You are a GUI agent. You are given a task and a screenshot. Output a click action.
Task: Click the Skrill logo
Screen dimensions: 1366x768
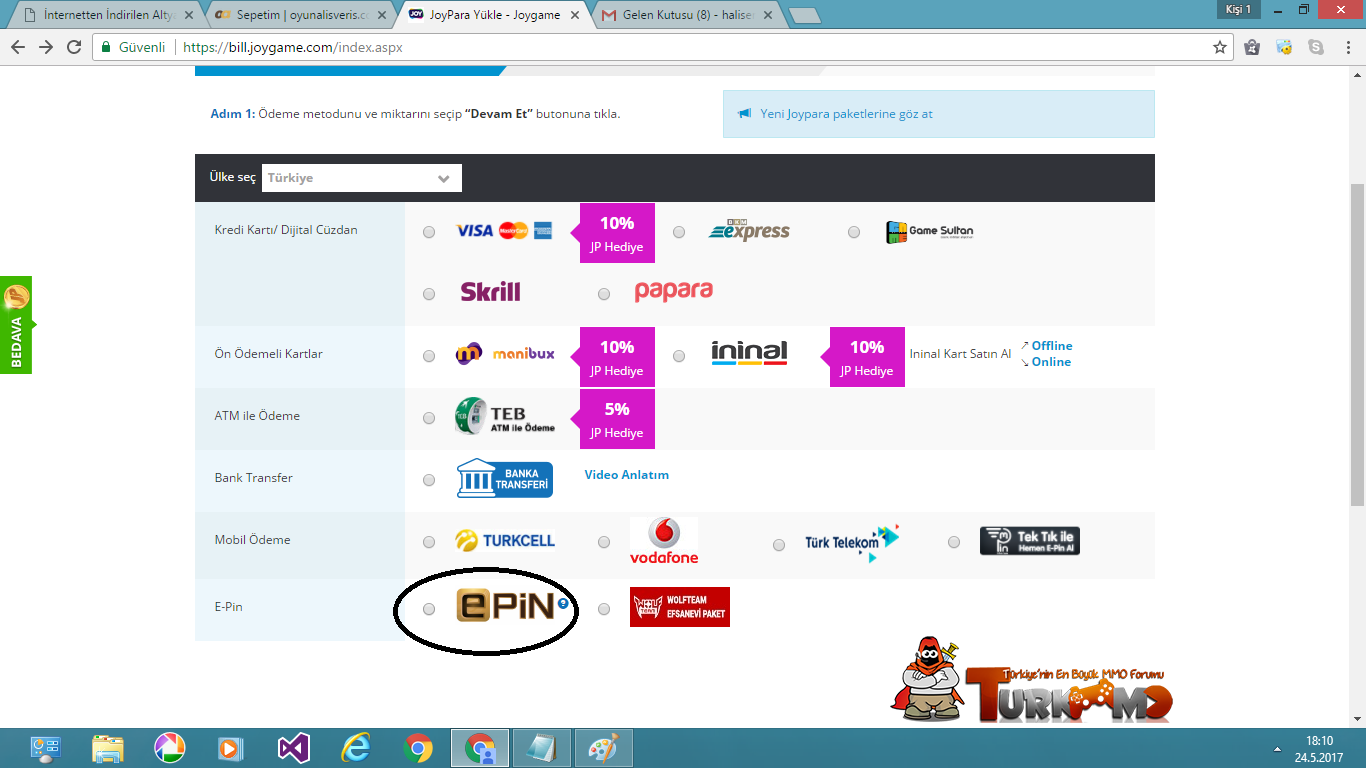[x=490, y=292]
